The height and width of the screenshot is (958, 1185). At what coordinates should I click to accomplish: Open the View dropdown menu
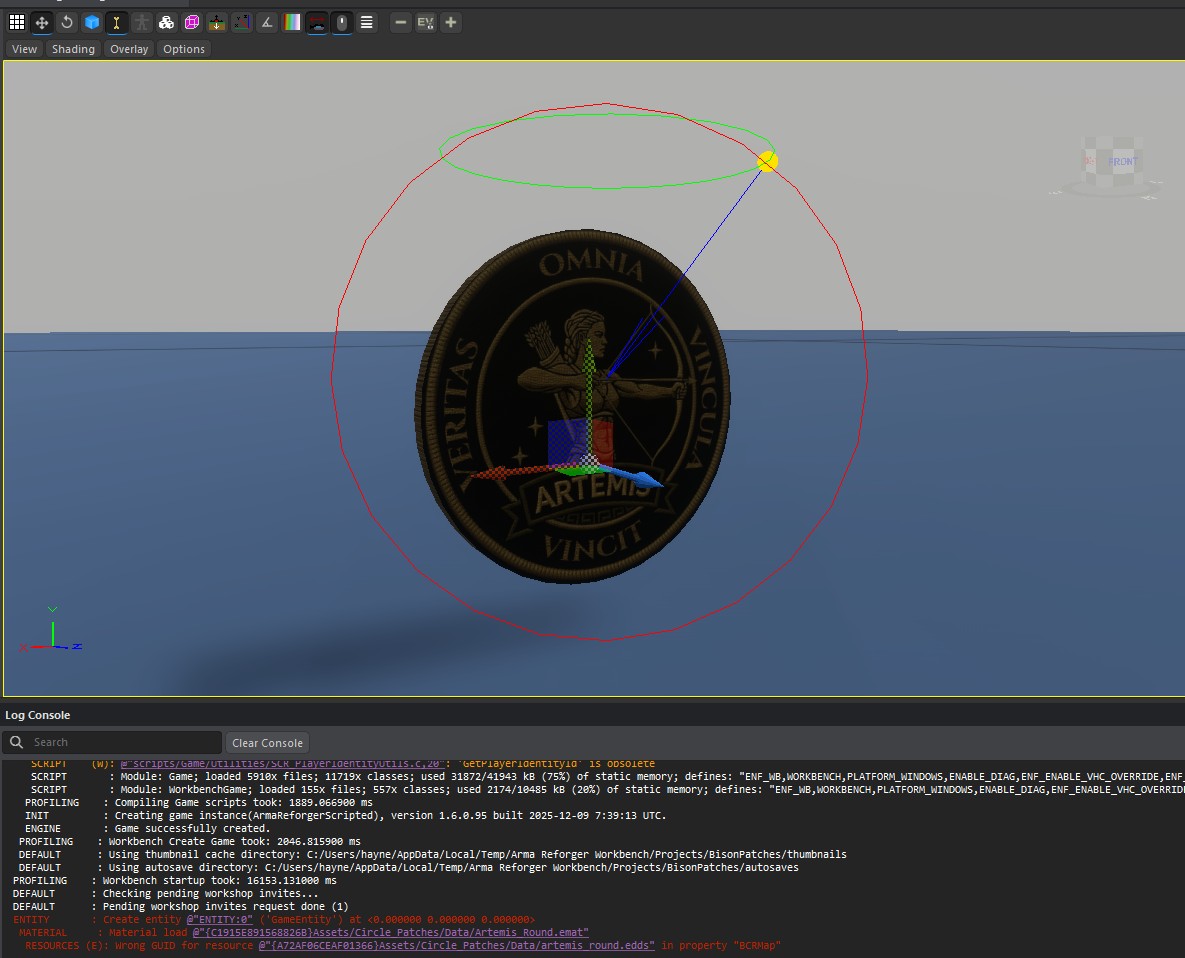(25, 49)
